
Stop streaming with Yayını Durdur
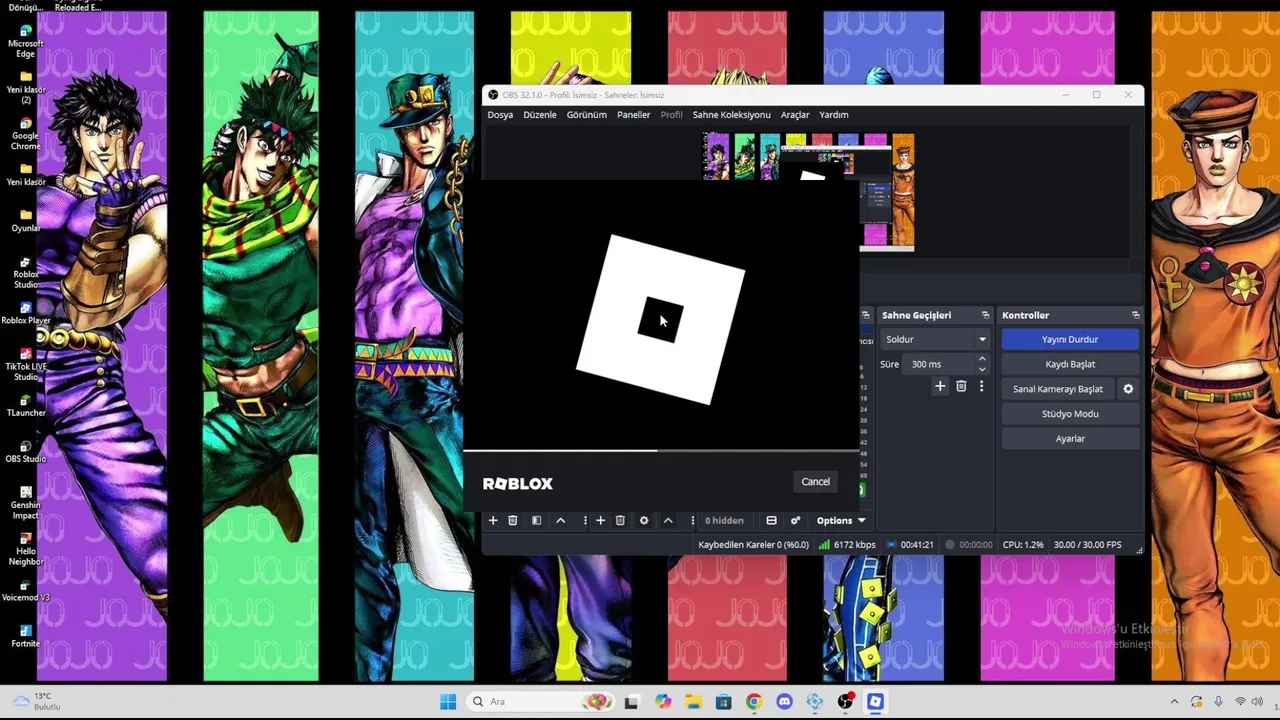click(x=1070, y=339)
